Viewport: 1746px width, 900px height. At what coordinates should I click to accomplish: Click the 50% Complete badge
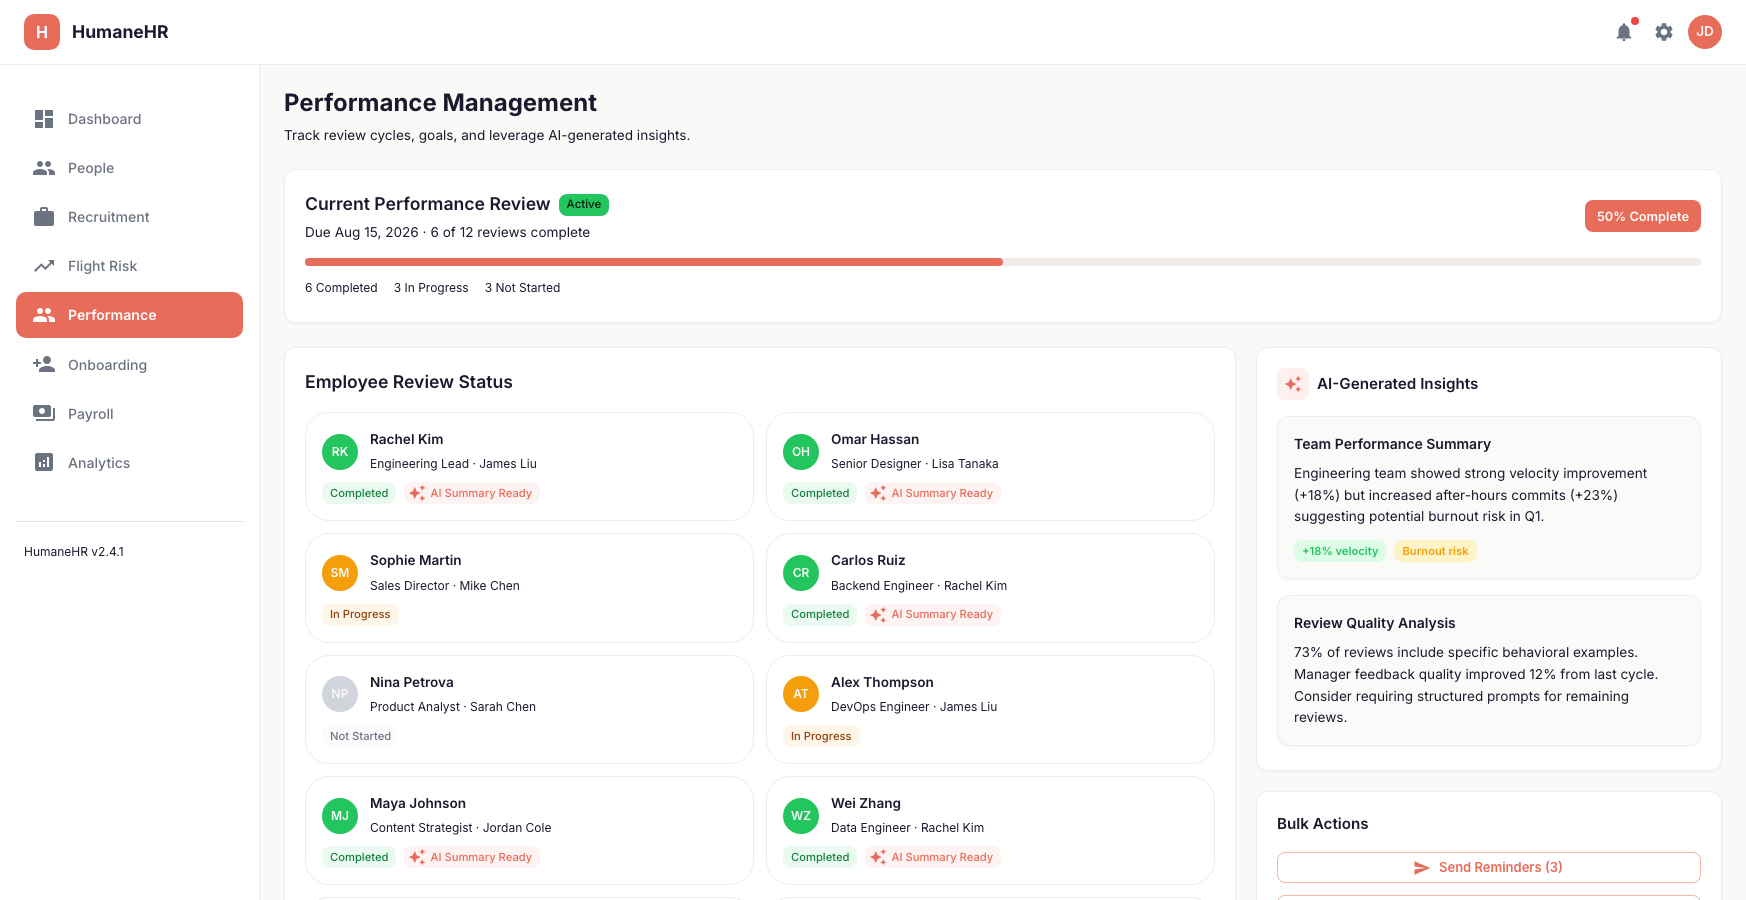point(1642,216)
